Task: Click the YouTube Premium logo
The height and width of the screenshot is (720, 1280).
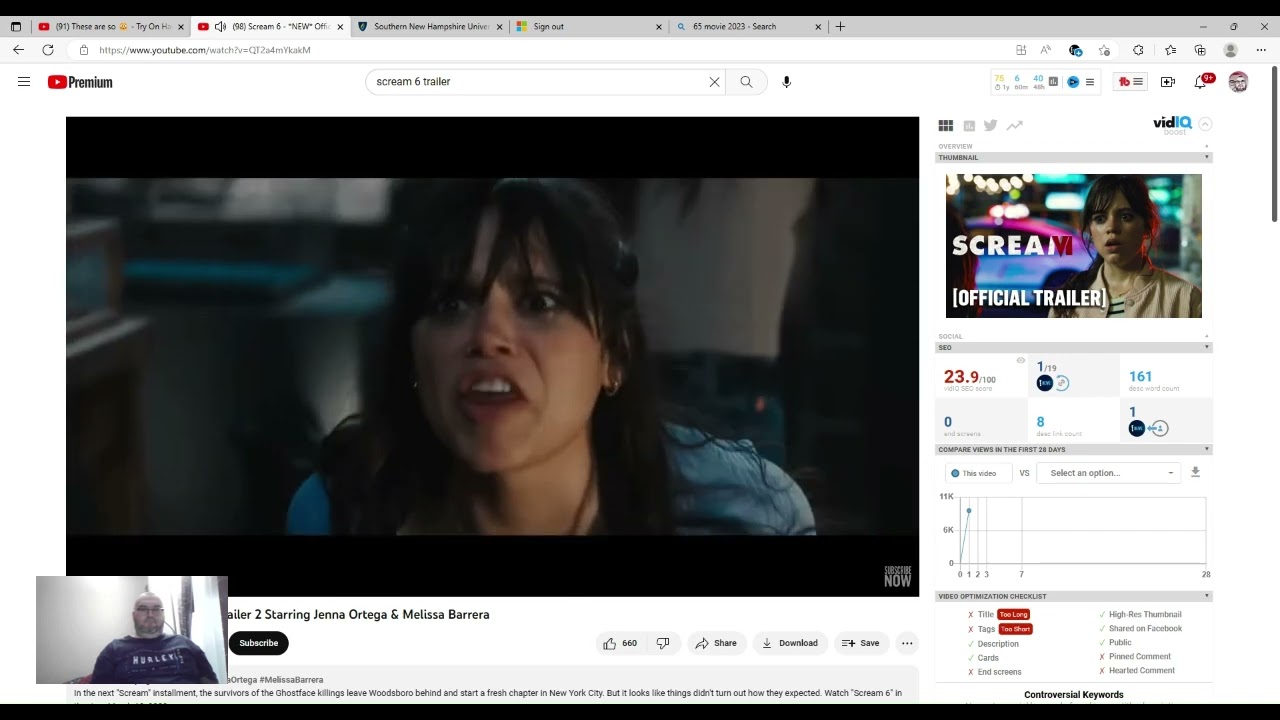Action: point(80,82)
